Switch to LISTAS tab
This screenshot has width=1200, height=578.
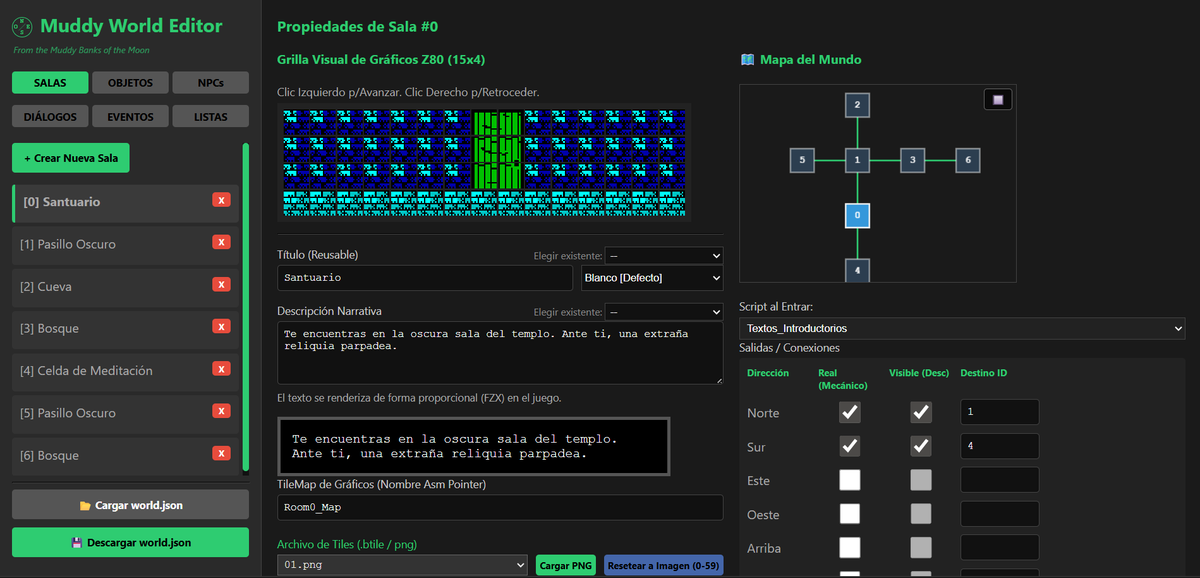coord(210,117)
